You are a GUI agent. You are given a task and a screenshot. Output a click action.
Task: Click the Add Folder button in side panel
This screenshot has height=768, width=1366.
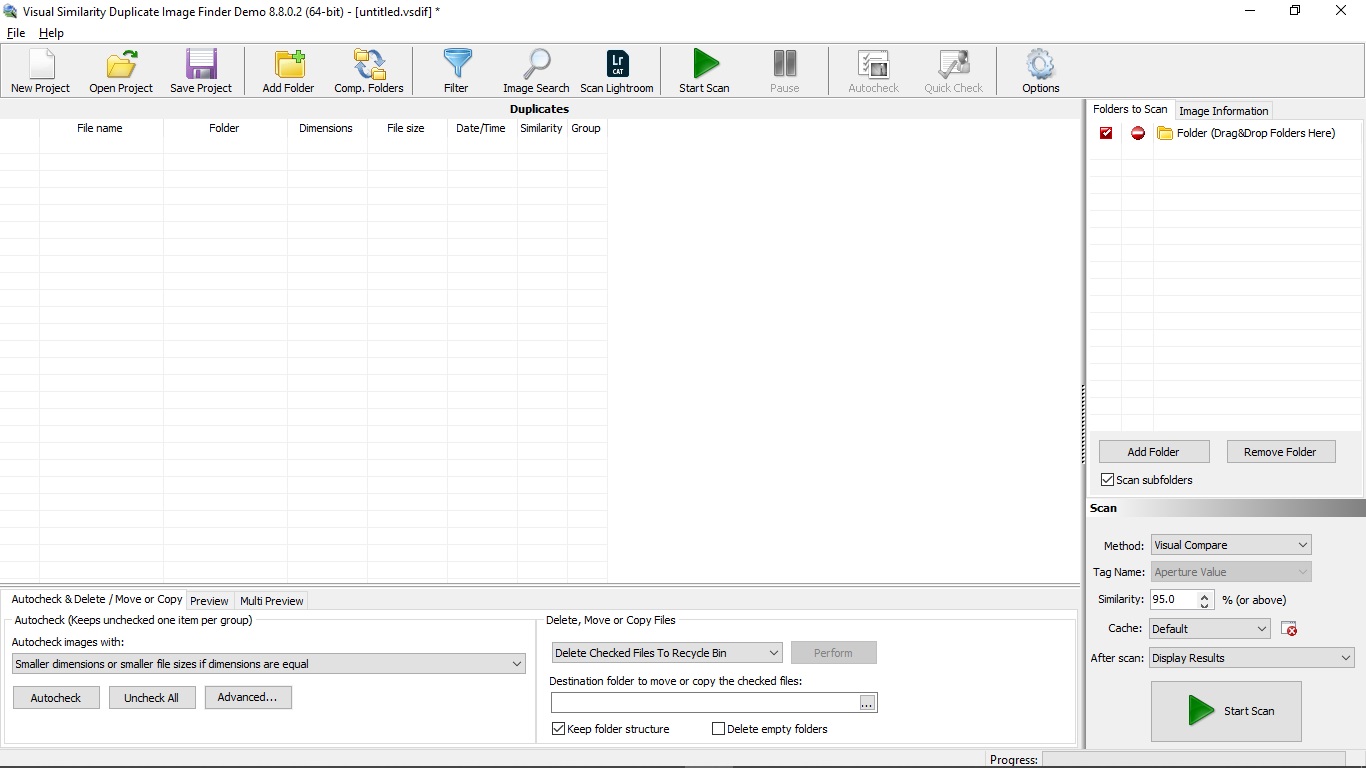click(1154, 452)
